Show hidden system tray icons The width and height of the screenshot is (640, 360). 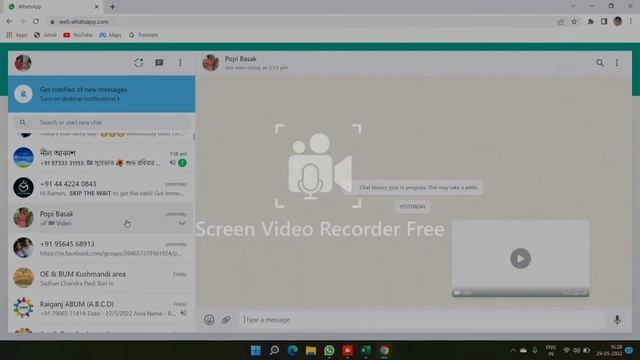tap(513, 350)
